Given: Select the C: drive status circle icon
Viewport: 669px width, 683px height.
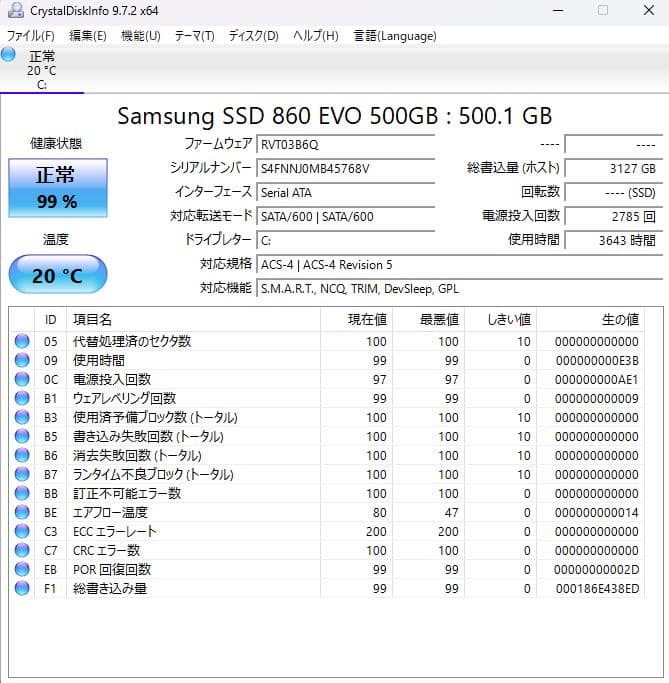Looking at the screenshot, I should point(8,54).
